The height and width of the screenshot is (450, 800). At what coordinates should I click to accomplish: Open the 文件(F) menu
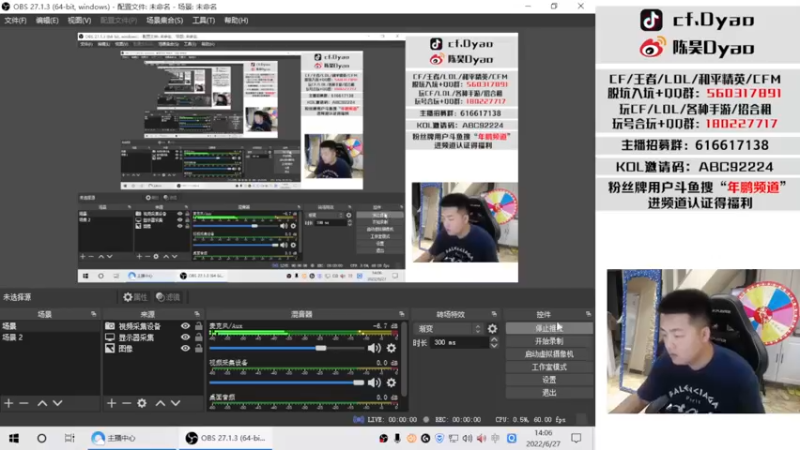pyautogui.click(x=15, y=20)
